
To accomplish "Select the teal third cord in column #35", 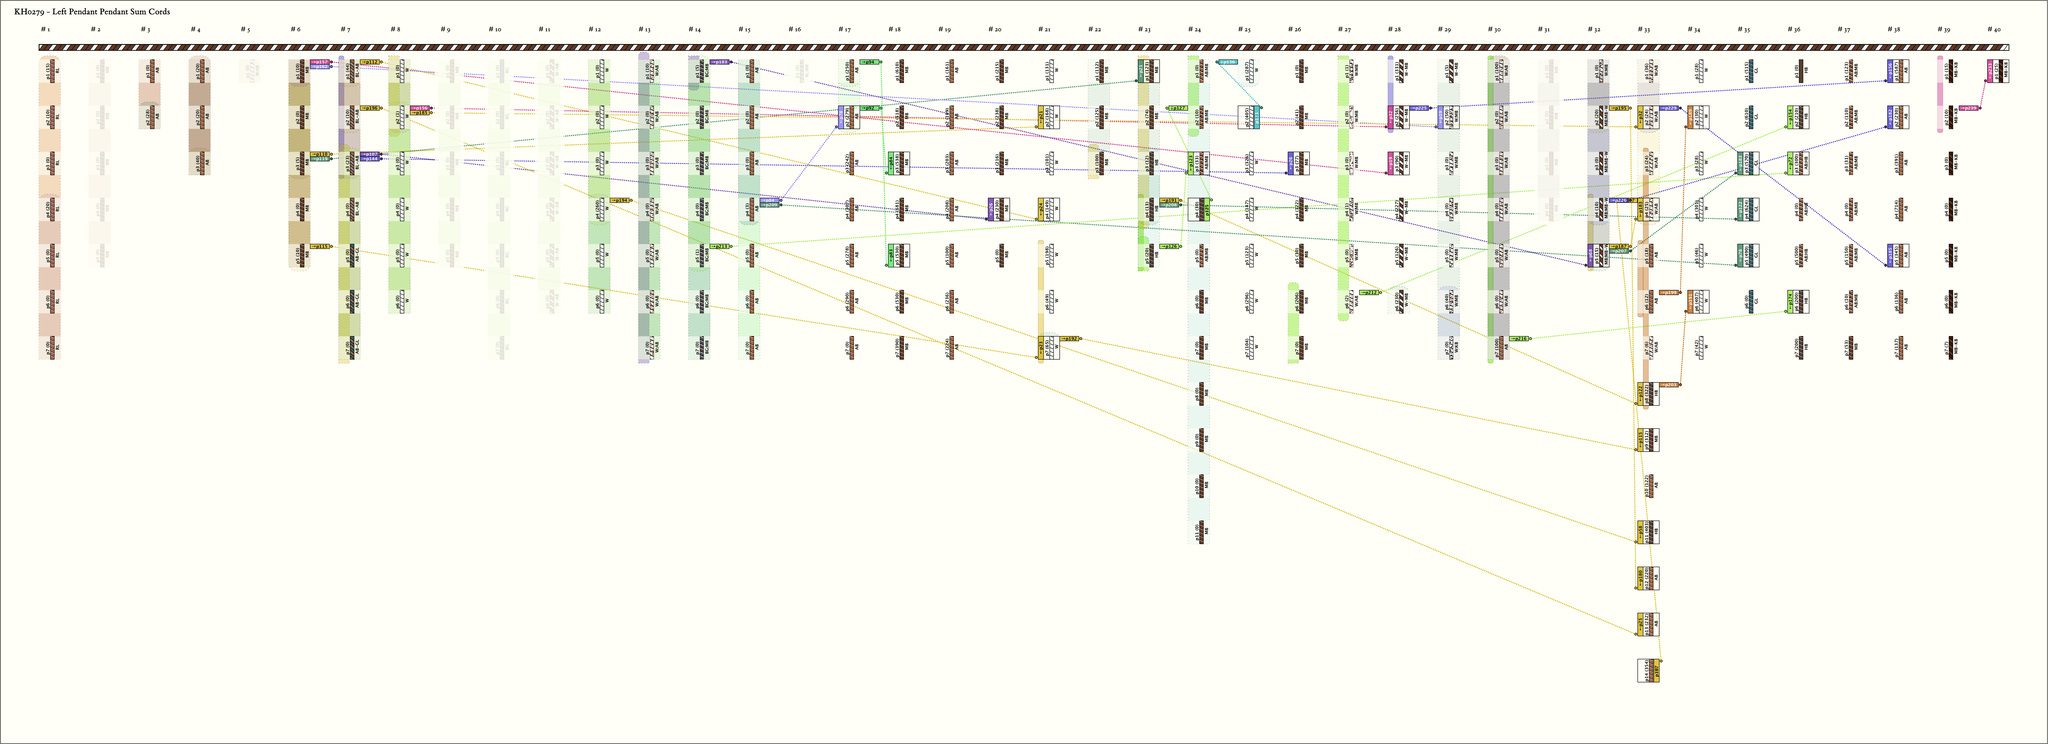I will (x=1747, y=163).
